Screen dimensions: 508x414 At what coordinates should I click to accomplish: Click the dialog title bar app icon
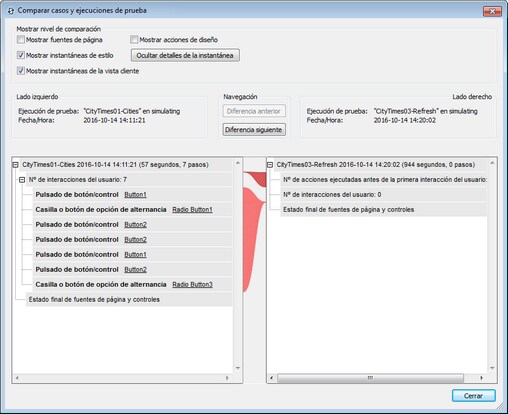point(11,11)
